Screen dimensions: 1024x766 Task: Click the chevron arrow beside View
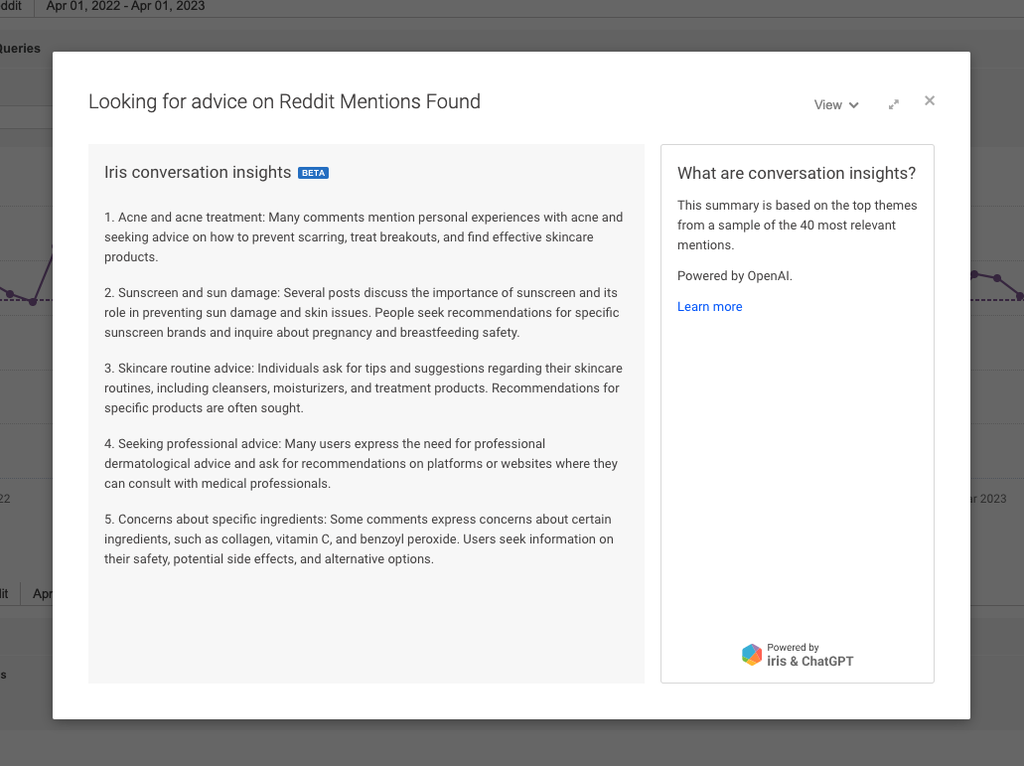[854, 106]
